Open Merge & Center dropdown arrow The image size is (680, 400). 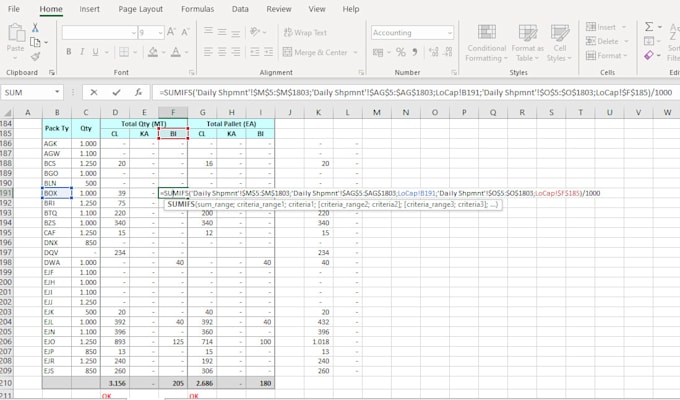click(355, 52)
